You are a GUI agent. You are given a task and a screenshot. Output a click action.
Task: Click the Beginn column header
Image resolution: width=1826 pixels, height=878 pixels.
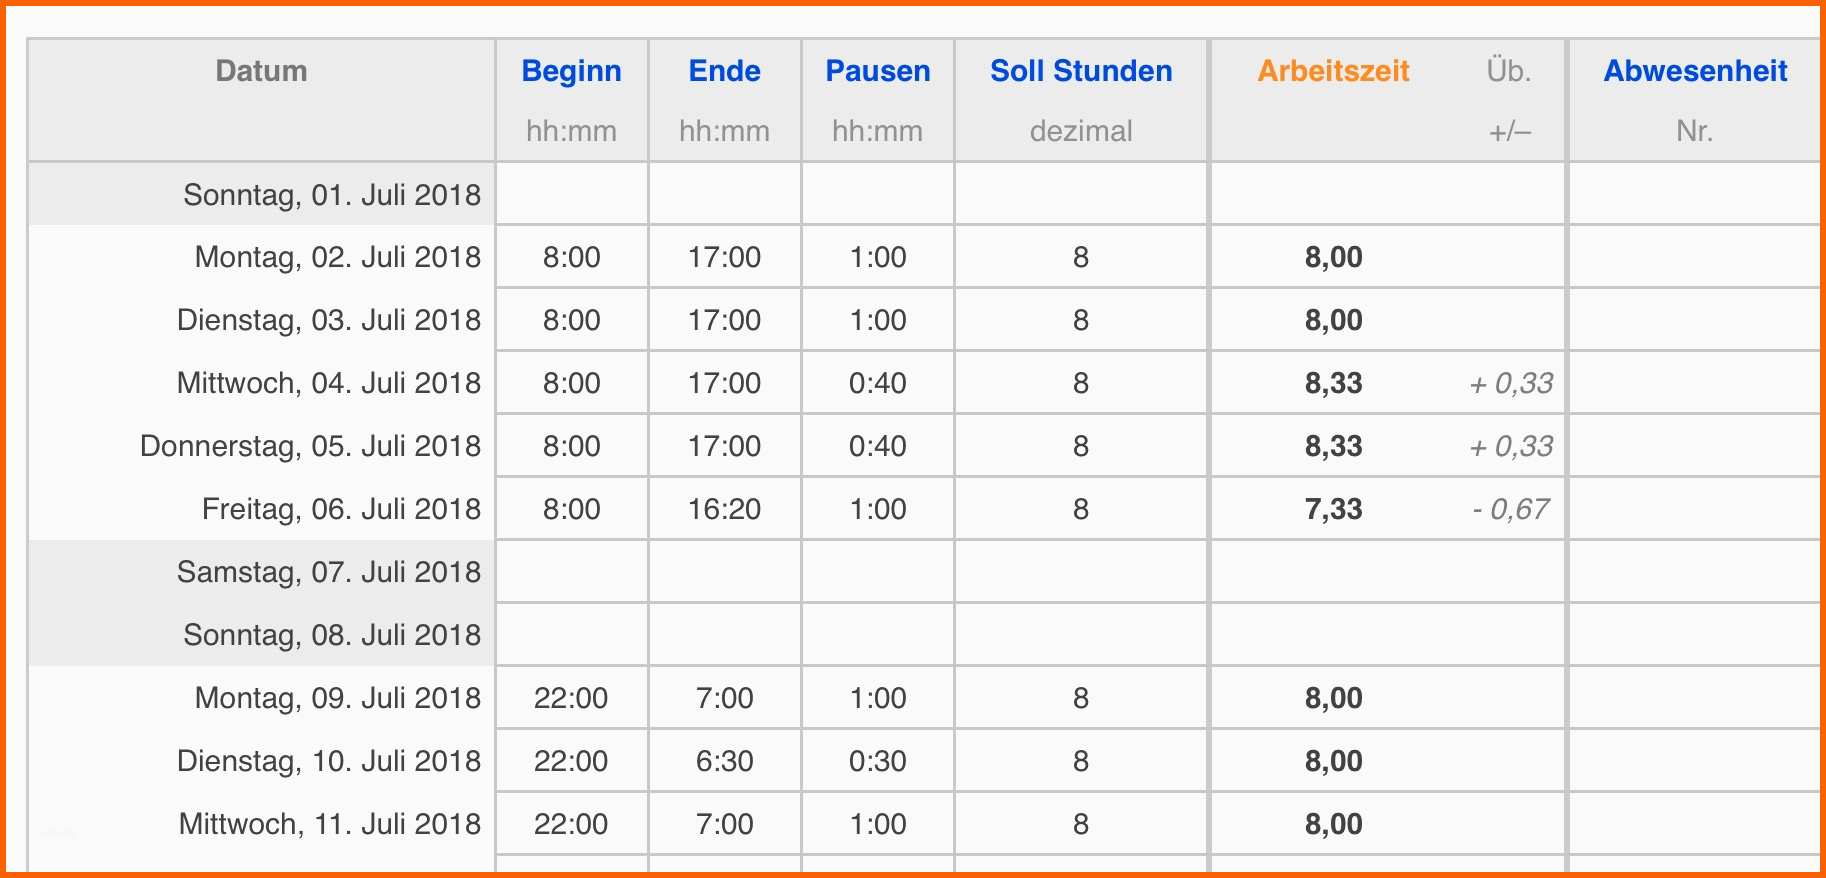[571, 71]
